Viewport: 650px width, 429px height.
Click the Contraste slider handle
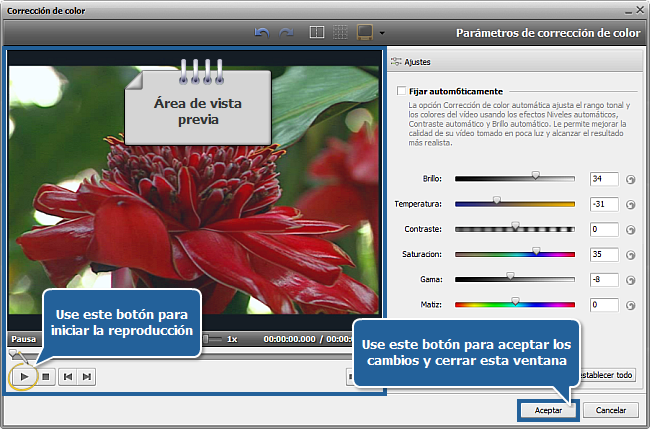tap(515, 228)
